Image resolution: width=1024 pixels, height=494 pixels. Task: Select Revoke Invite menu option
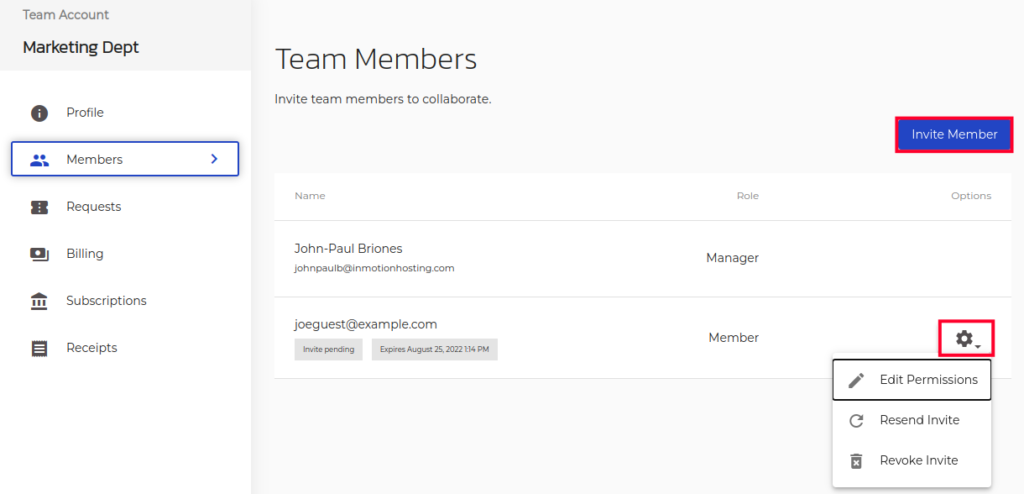918,460
